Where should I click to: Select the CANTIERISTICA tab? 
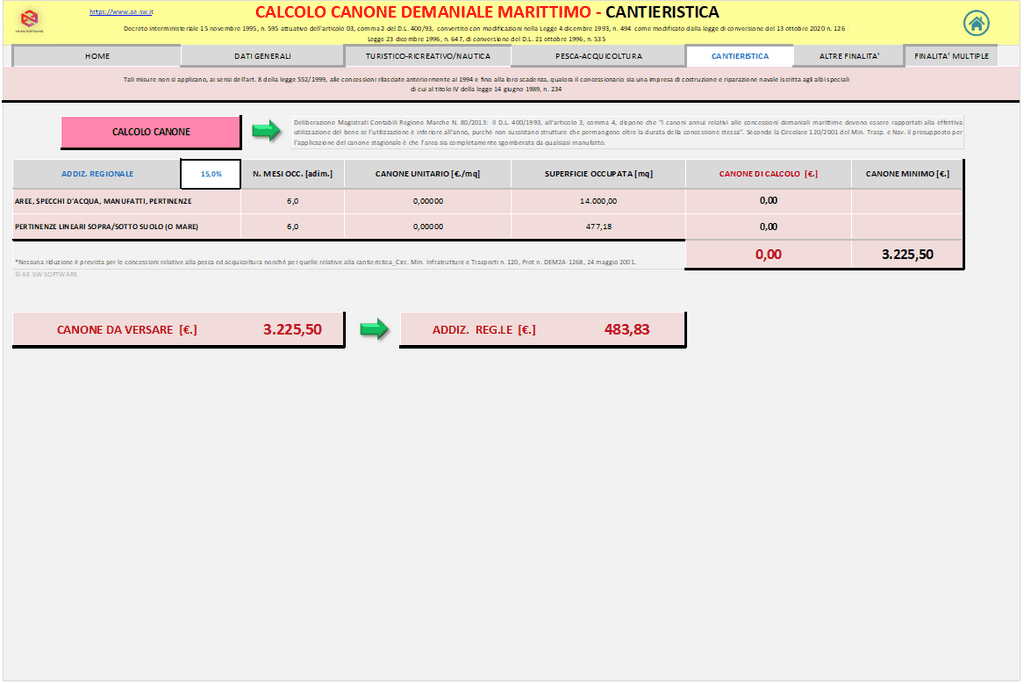click(x=740, y=56)
